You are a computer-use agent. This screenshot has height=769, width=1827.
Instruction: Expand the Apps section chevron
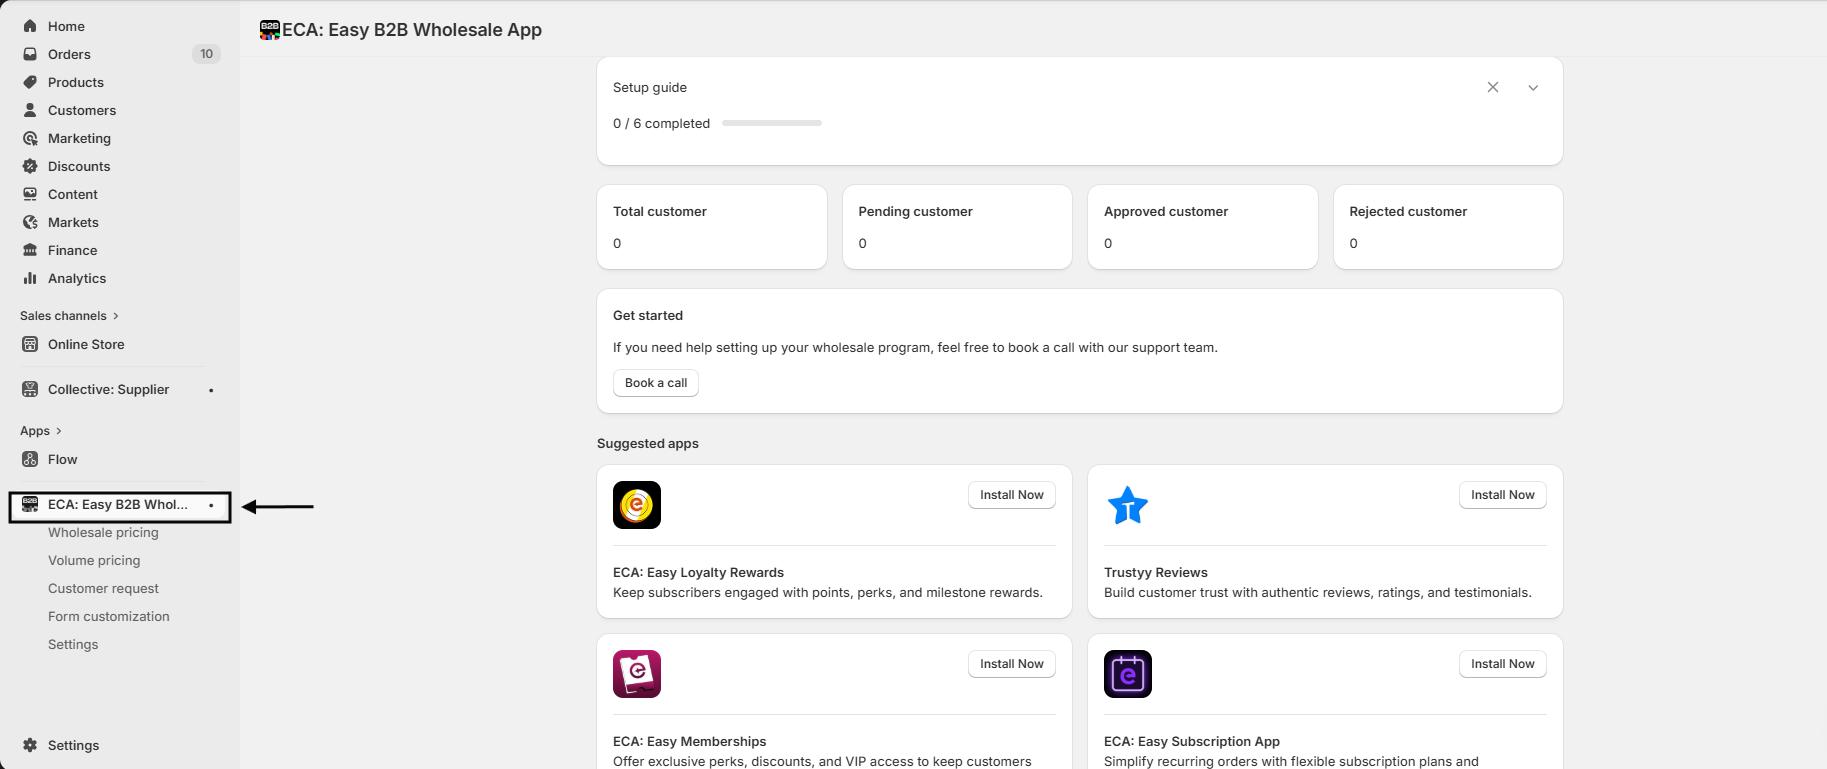59,431
